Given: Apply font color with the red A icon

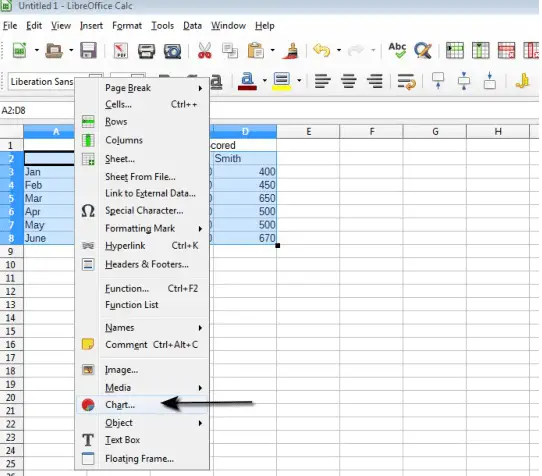Looking at the screenshot, I should click(247, 82).
